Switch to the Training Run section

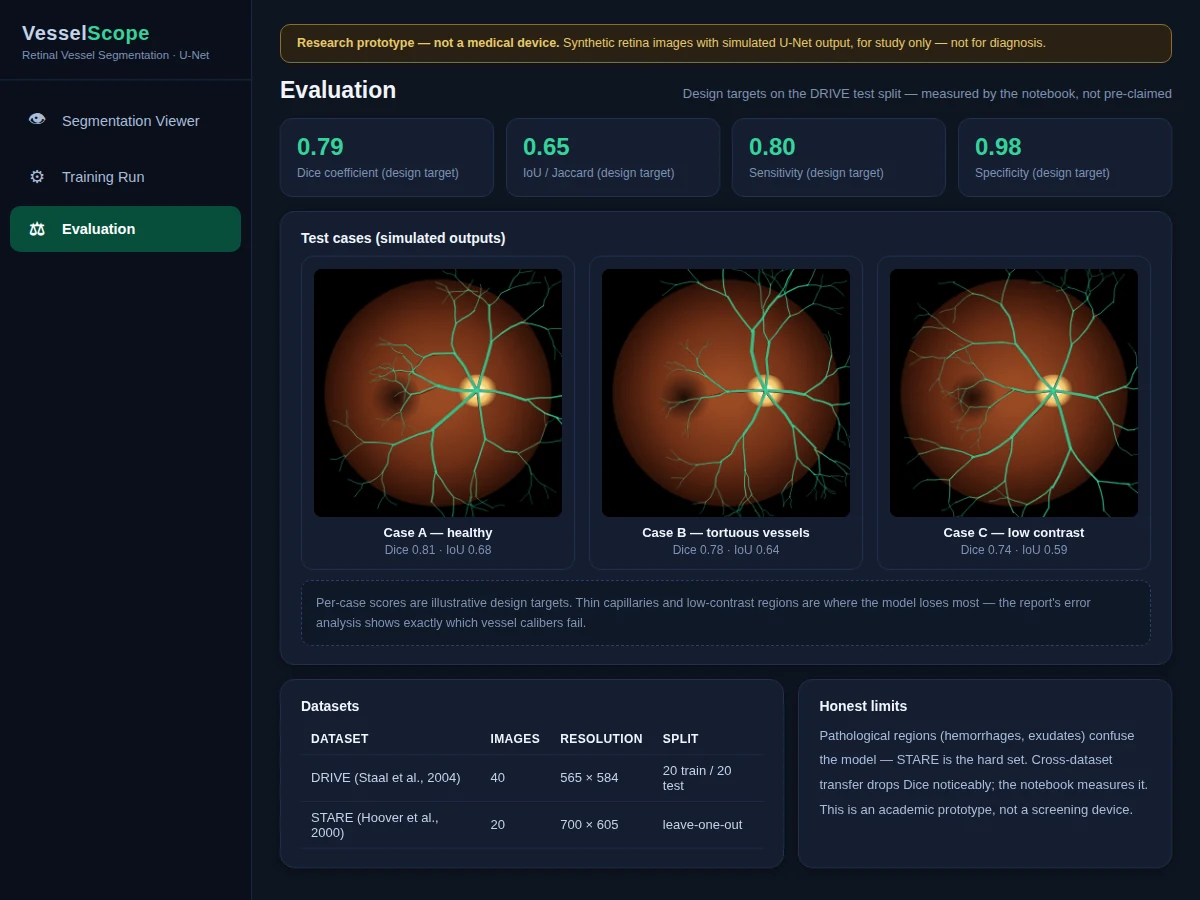pos(125,177)
